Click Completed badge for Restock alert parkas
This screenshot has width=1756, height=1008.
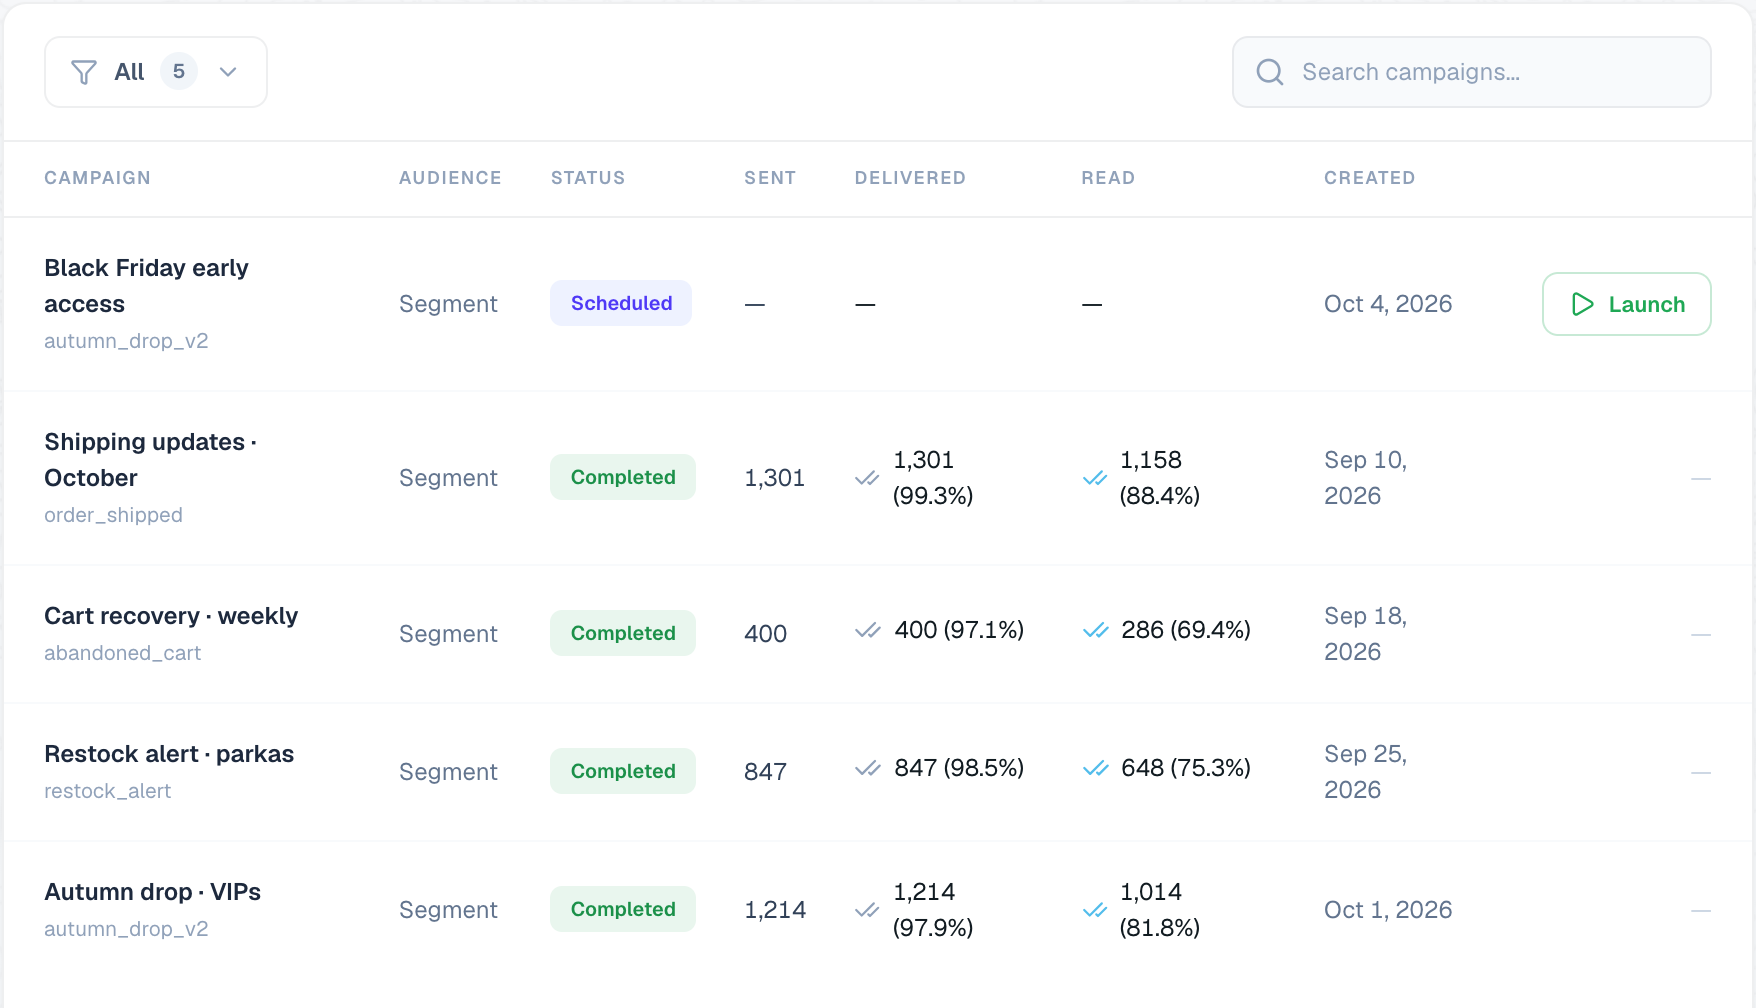[x=623, y=771]
